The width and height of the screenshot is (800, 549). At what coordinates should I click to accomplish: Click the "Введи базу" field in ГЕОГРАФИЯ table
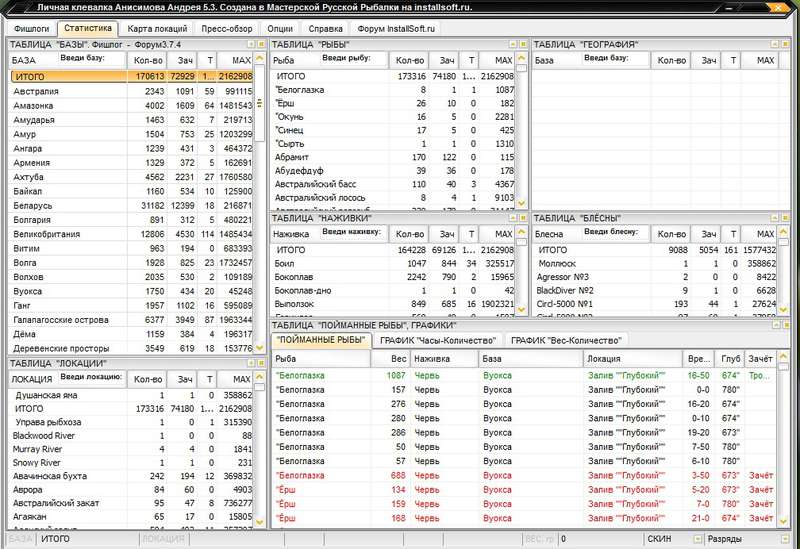click(614, 60)
